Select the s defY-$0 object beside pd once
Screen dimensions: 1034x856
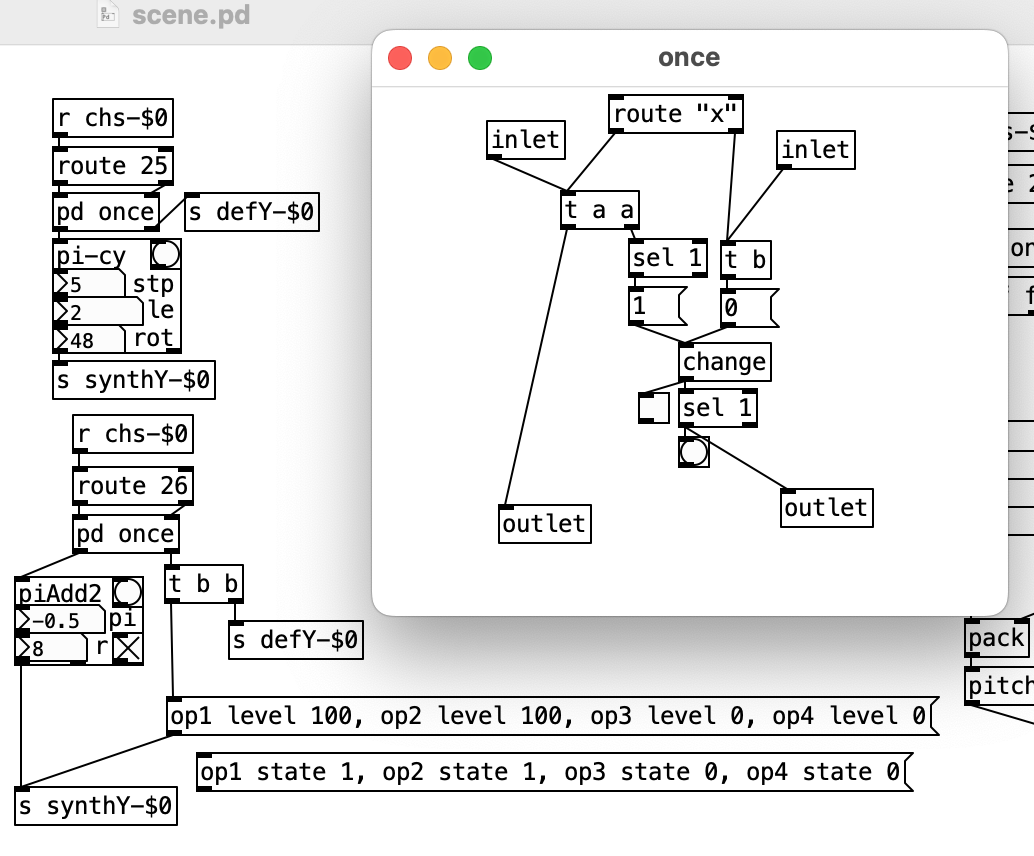pyautogui.click(x=252, y=212)
